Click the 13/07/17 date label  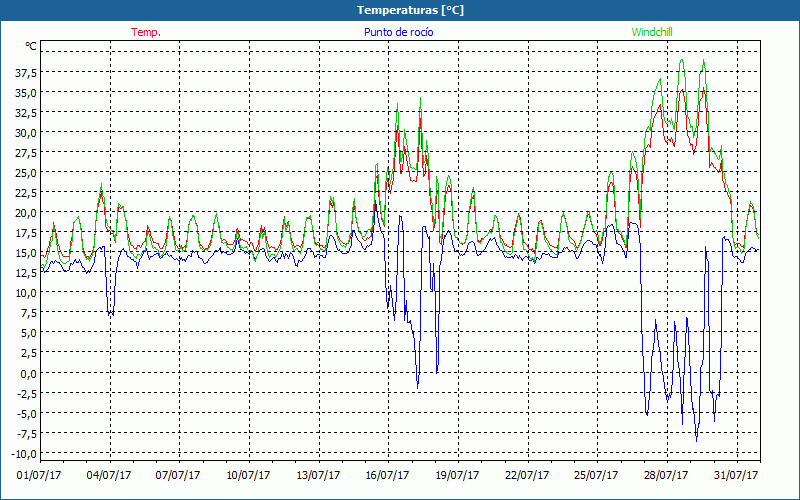[318, 475]
